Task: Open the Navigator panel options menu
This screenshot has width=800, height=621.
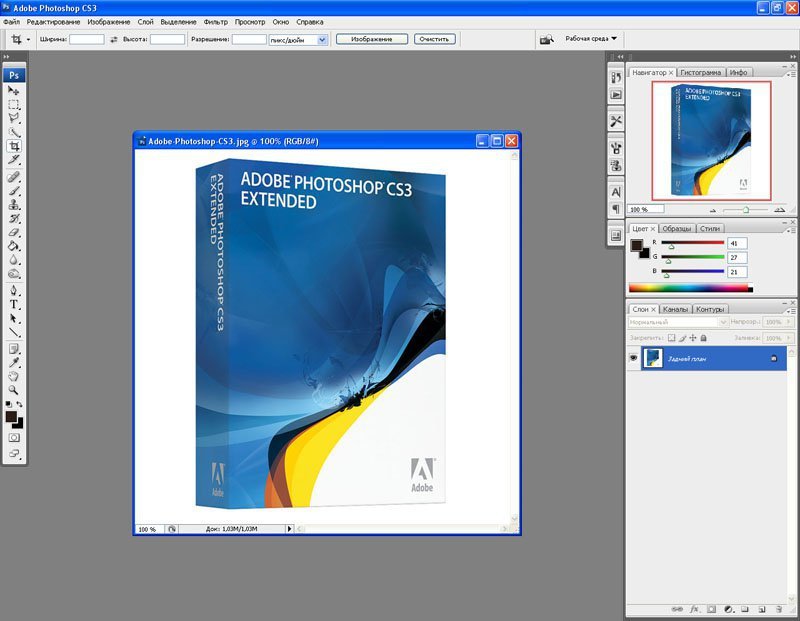Action: tap(792, 74)
